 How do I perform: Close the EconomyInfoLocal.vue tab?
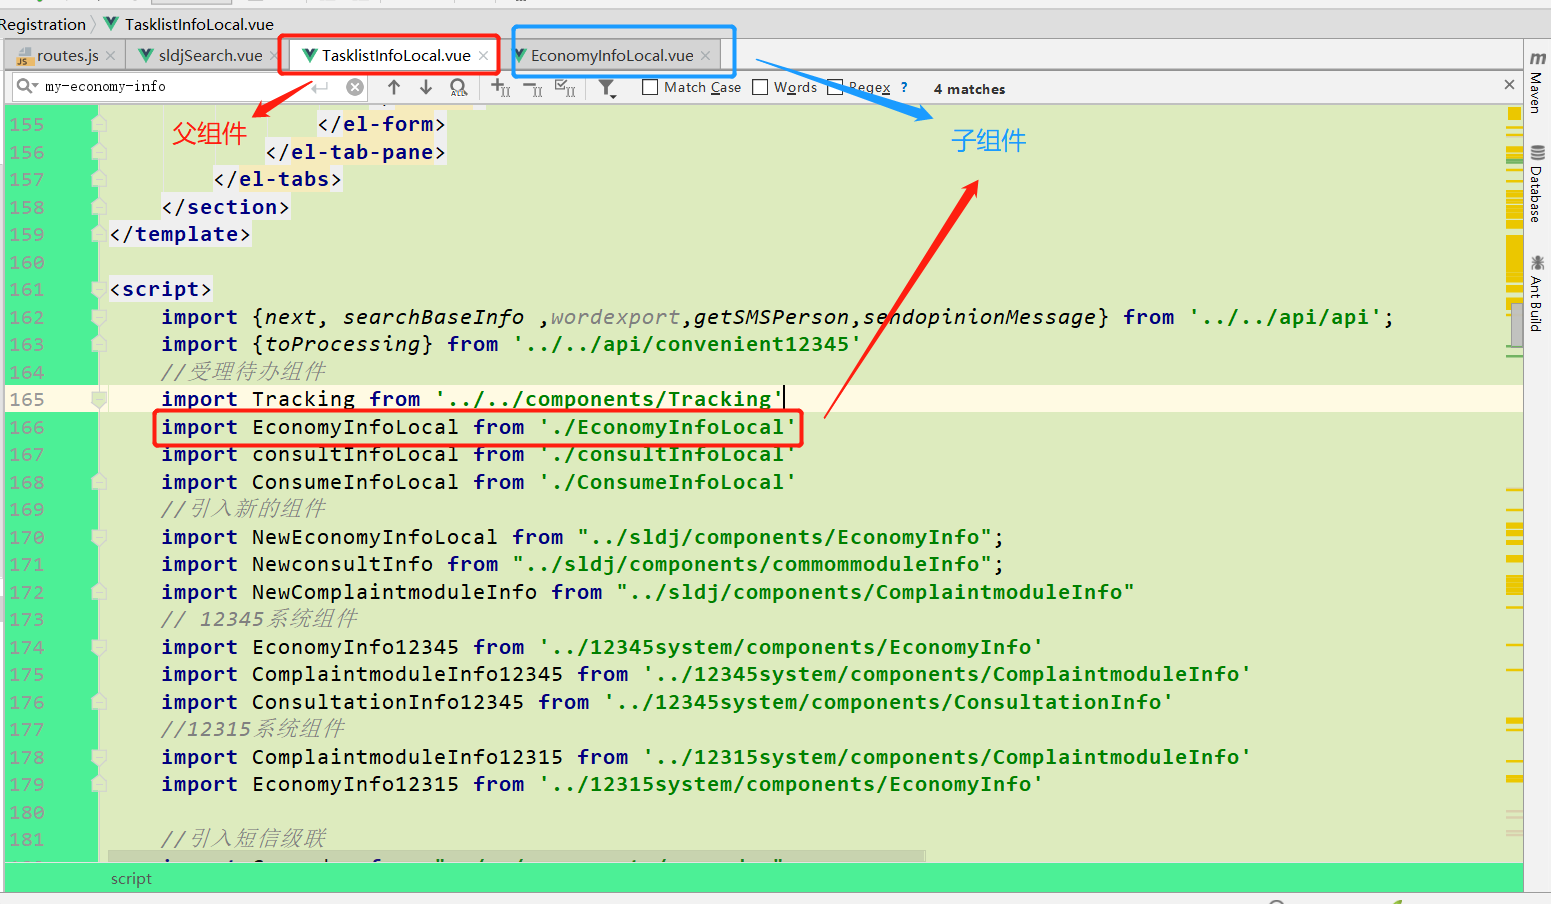pyautogui.click(x=705, y=56)
